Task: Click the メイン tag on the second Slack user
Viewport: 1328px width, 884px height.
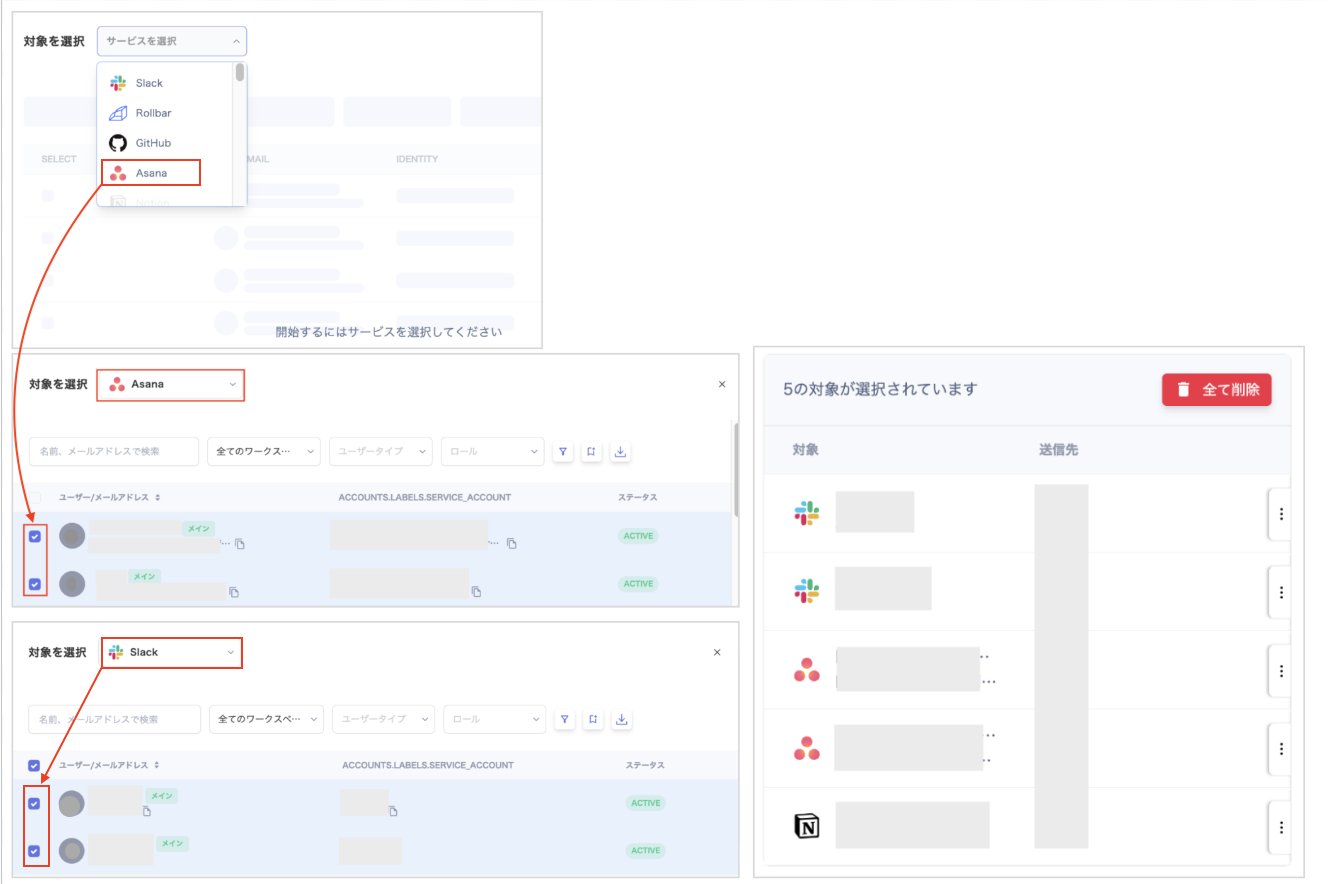Action: (173, 844)
